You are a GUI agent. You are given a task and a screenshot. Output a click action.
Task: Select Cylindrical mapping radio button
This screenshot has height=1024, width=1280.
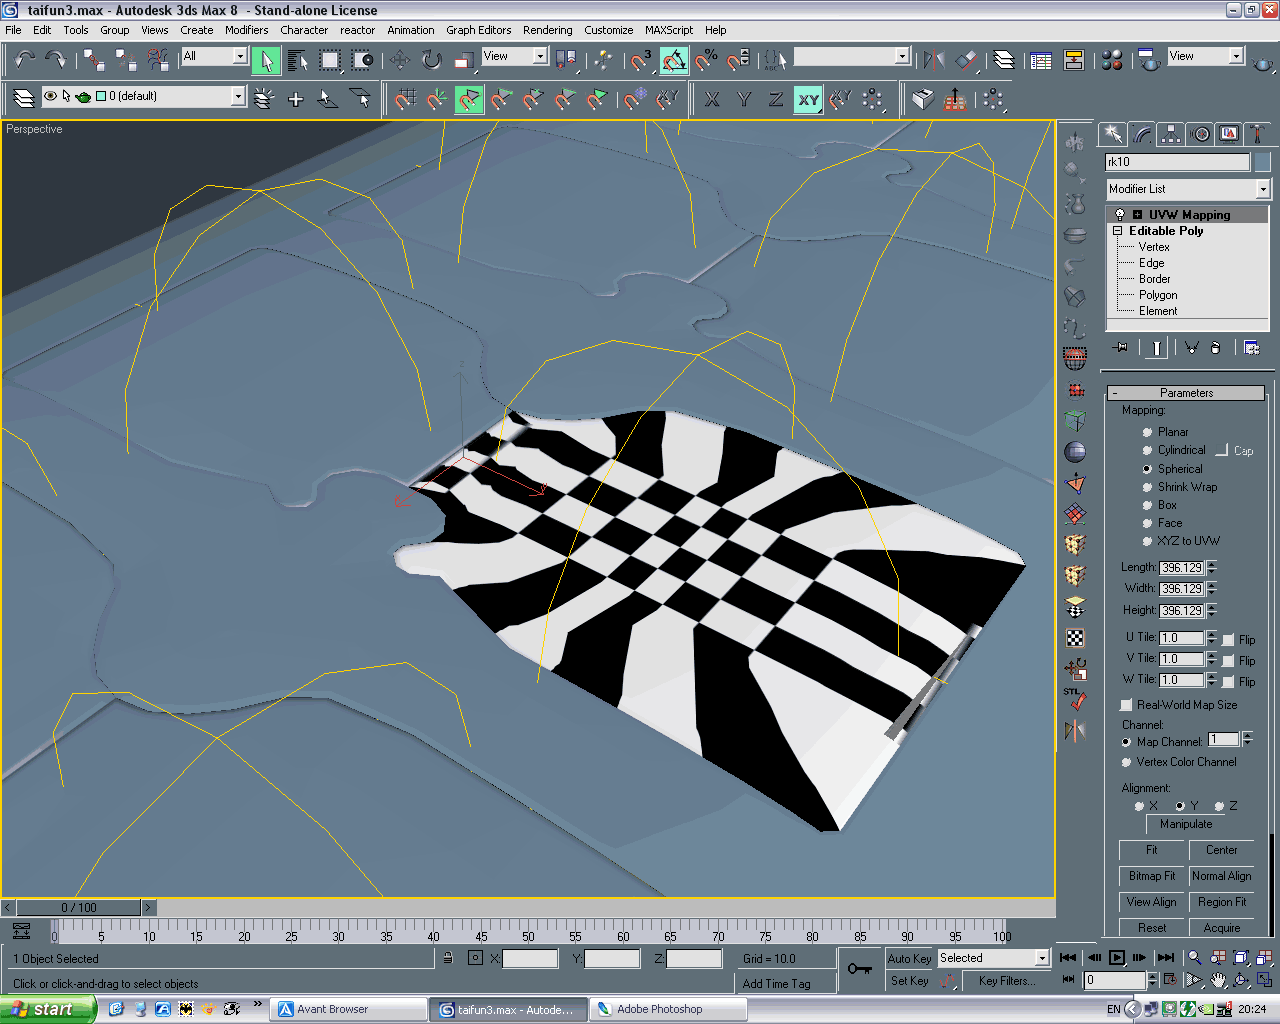tap(1147, 451)
